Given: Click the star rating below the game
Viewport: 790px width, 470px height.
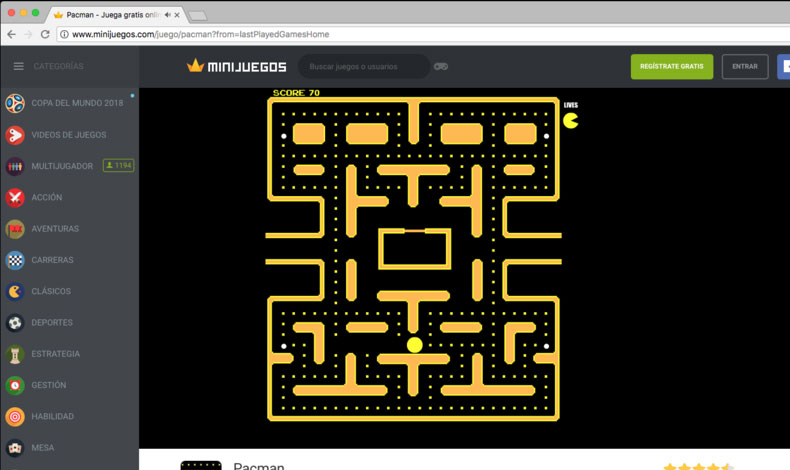Looking at the screenshot, I should (x=699, y=467).
